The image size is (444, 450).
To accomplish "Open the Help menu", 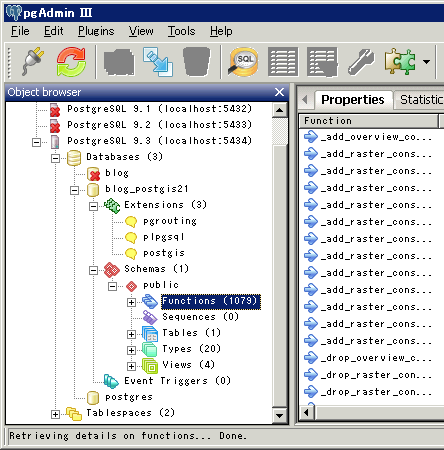I will [221, 31].
